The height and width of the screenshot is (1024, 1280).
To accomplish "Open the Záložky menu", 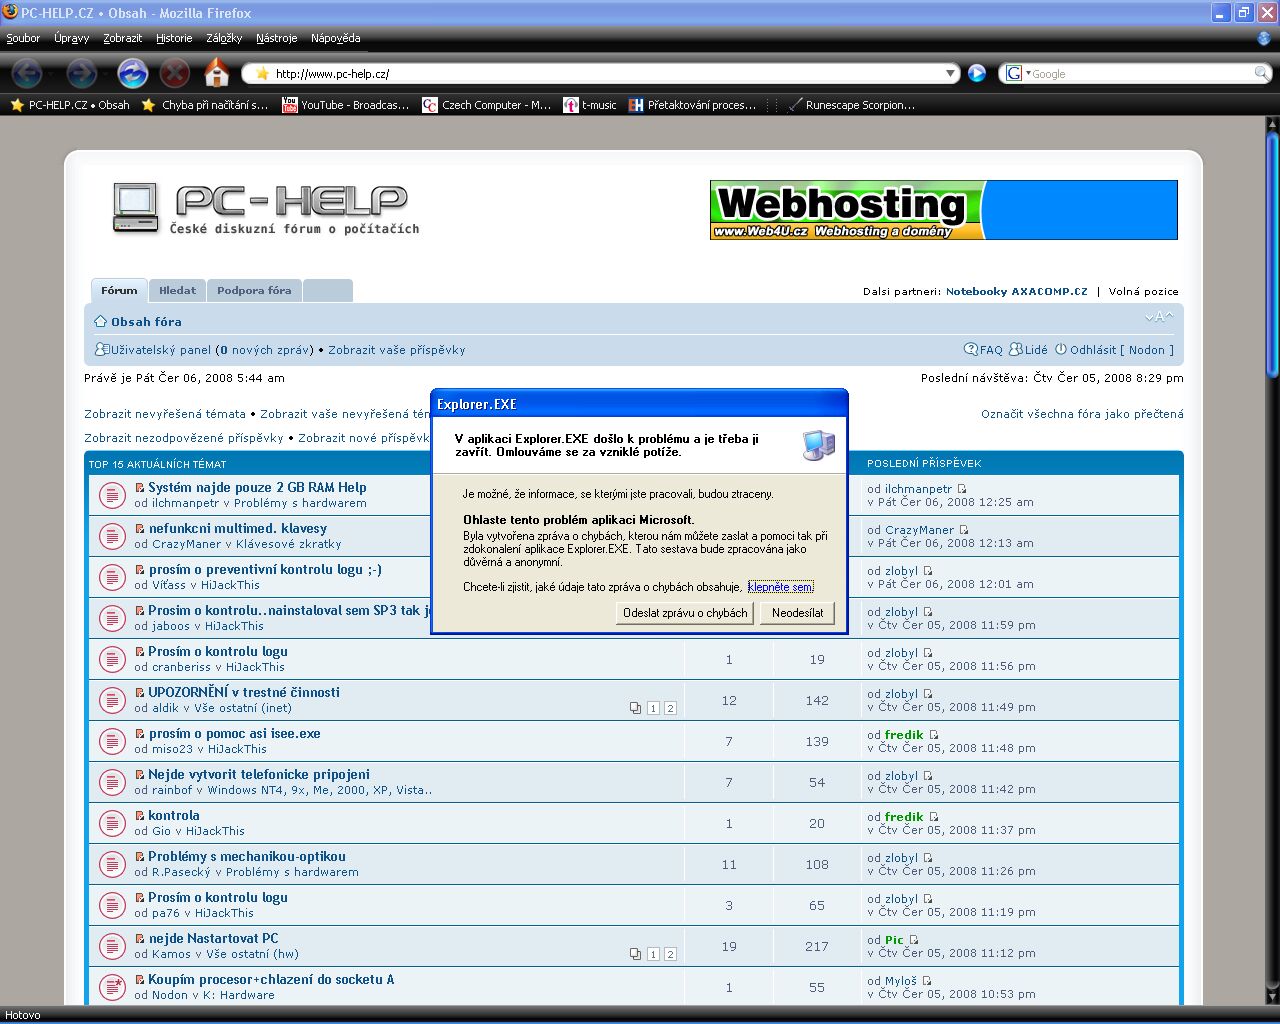I will pos(224,38).
